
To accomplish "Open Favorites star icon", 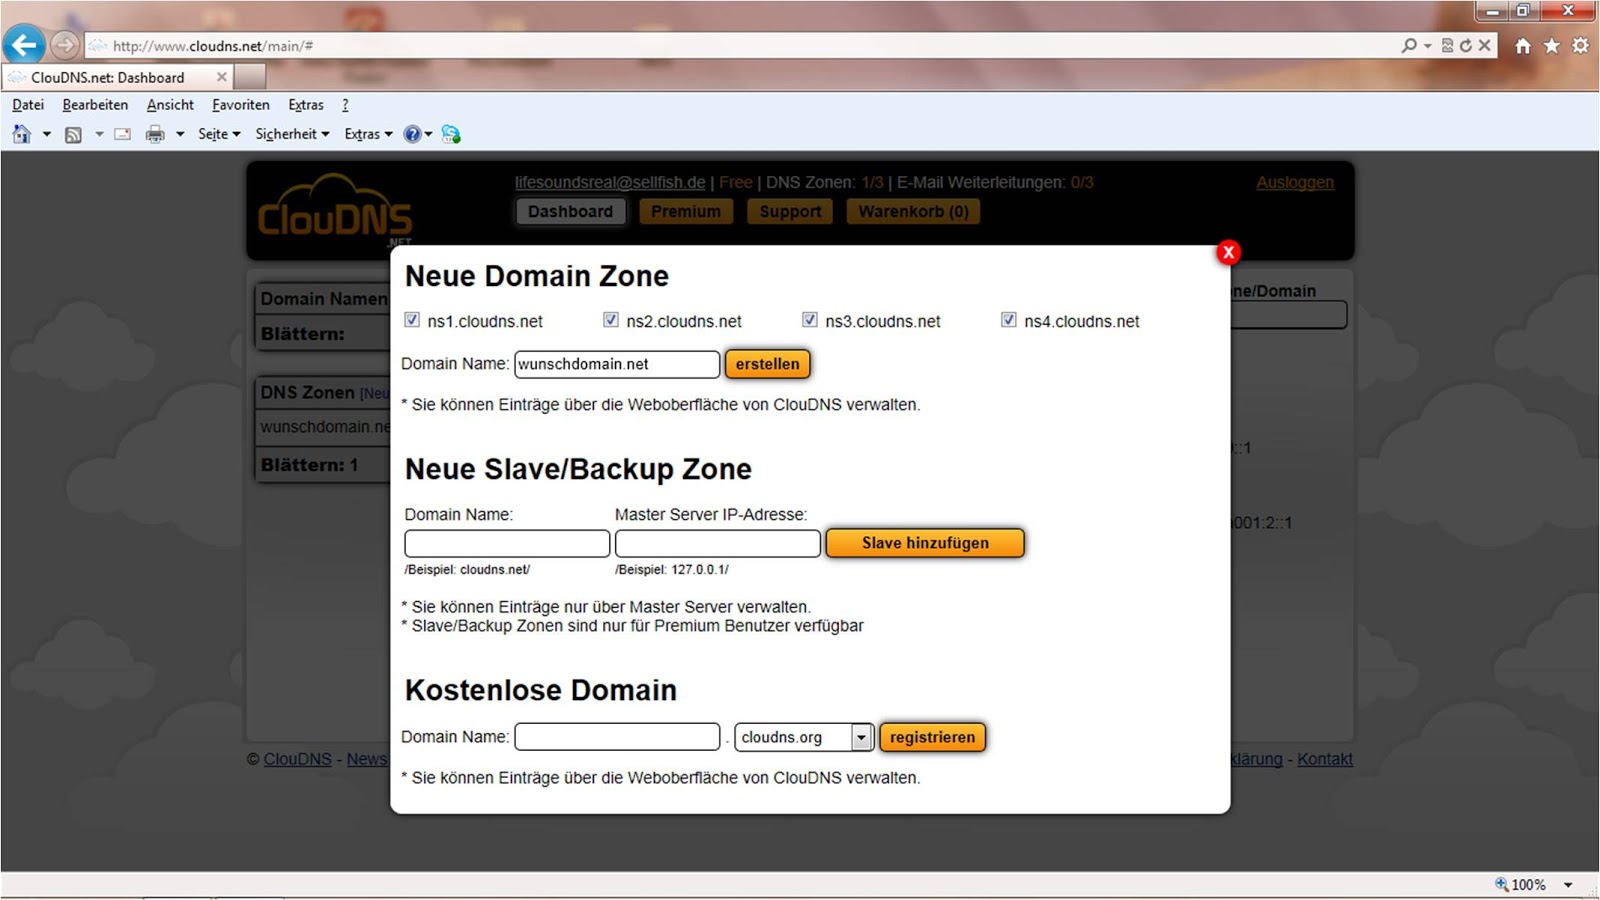I will pos(1552,46).
